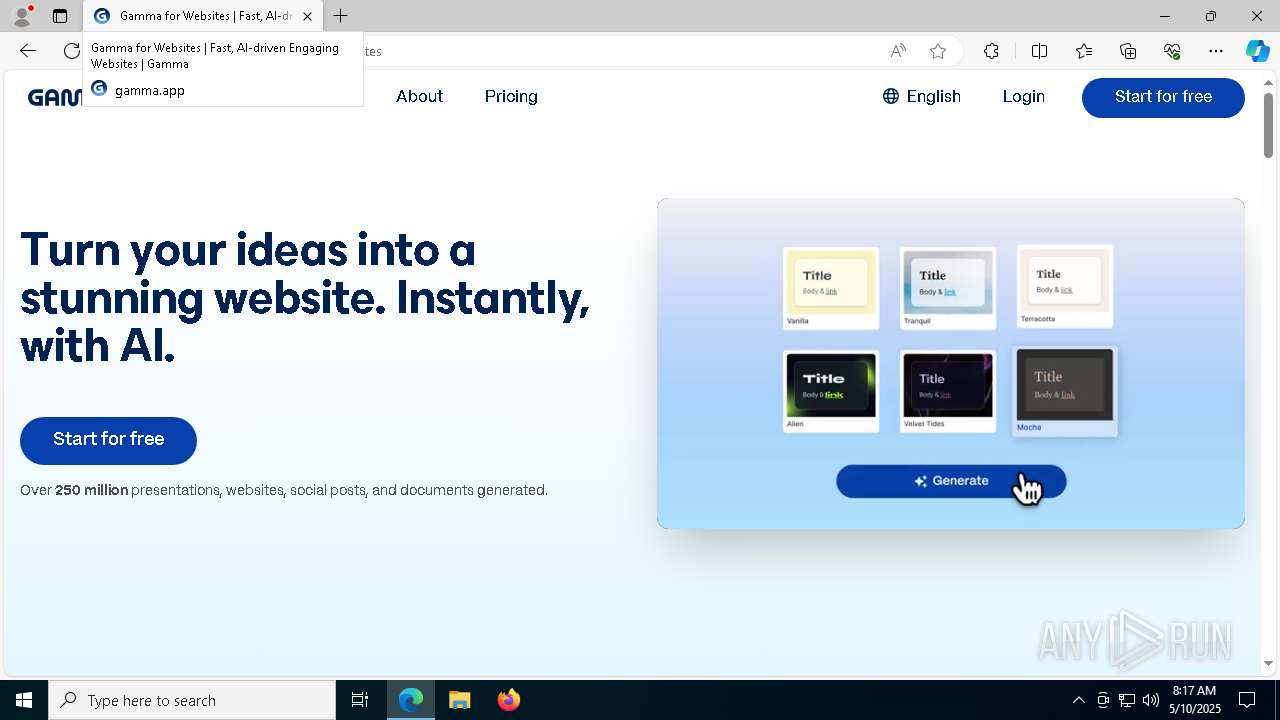This screenshot has width=1280, height=720.
Task: Open Firefox from taskbar
Action: coord(508,700)
